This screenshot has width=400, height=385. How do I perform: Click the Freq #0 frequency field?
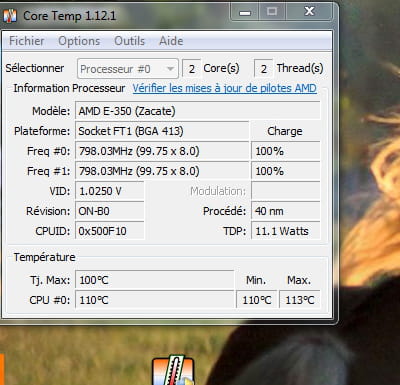[162, 151]
